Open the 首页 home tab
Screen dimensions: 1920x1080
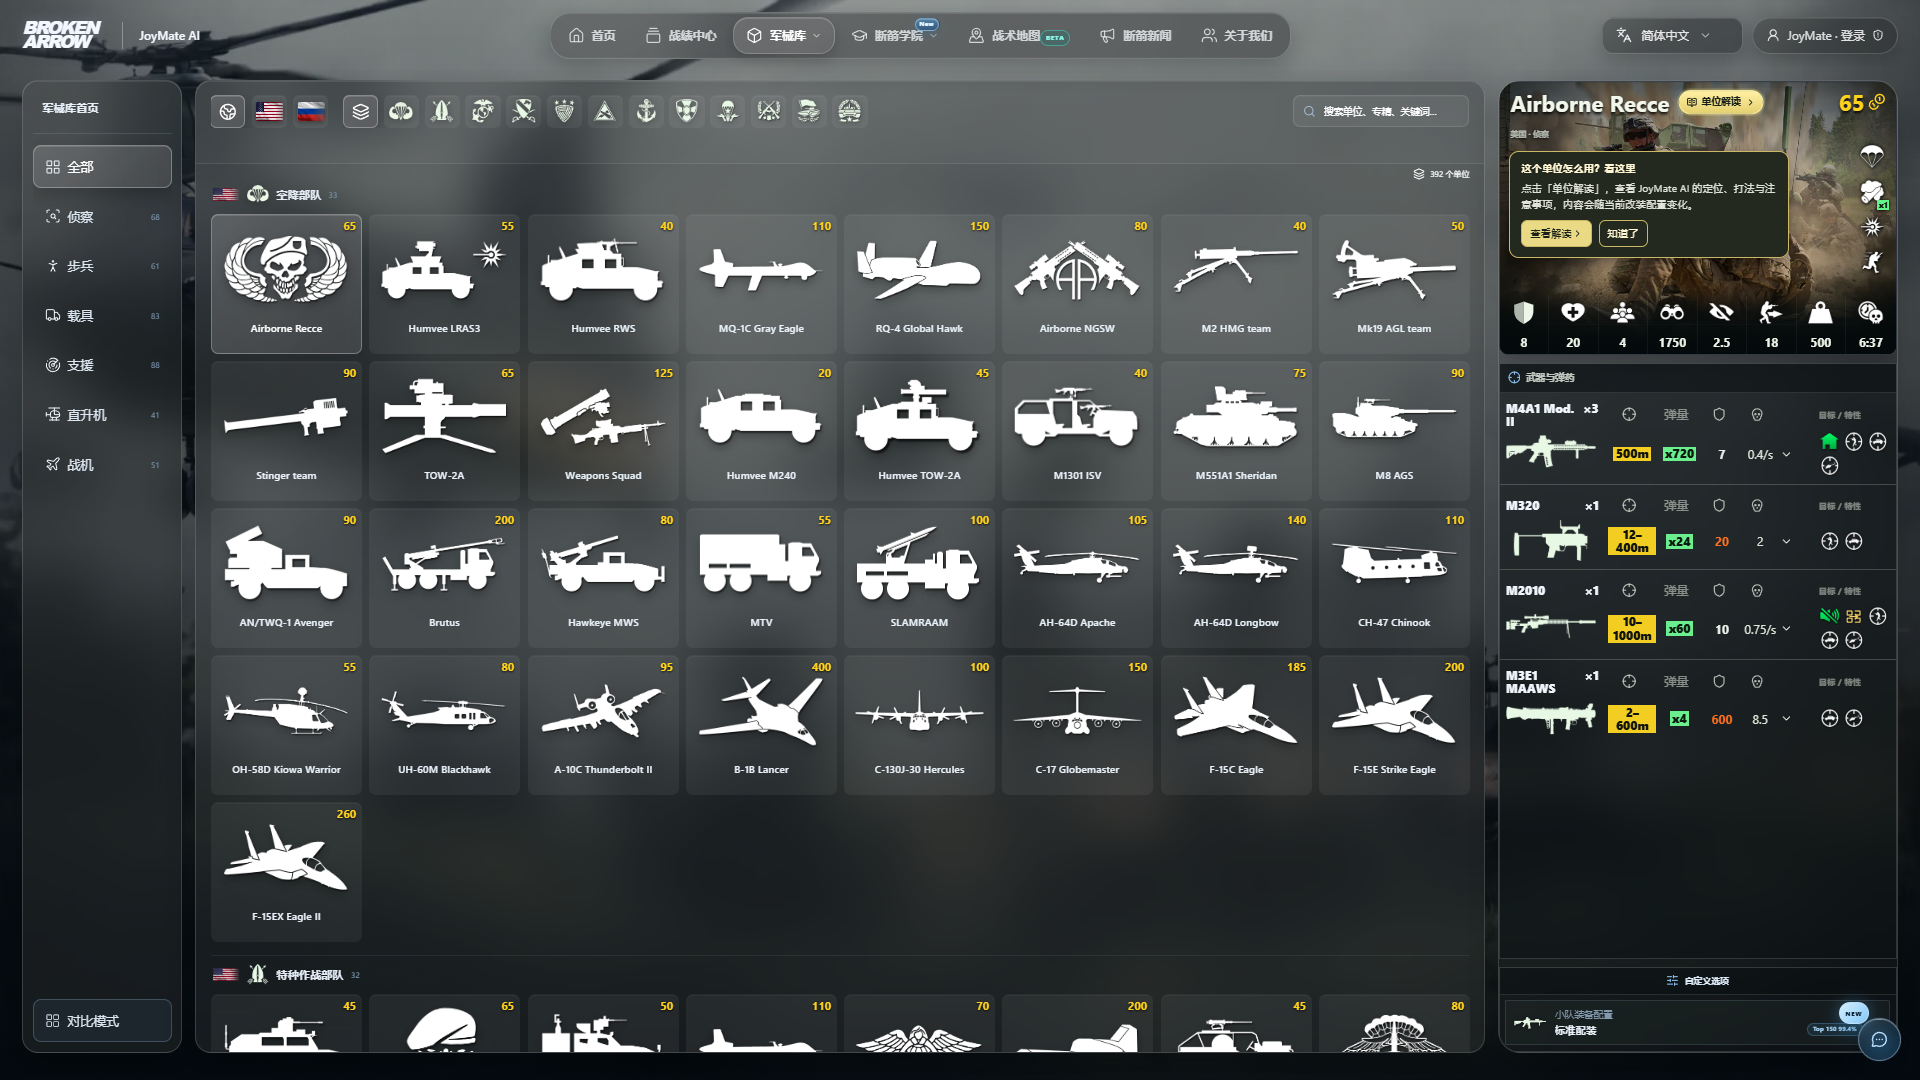[592, 36]
